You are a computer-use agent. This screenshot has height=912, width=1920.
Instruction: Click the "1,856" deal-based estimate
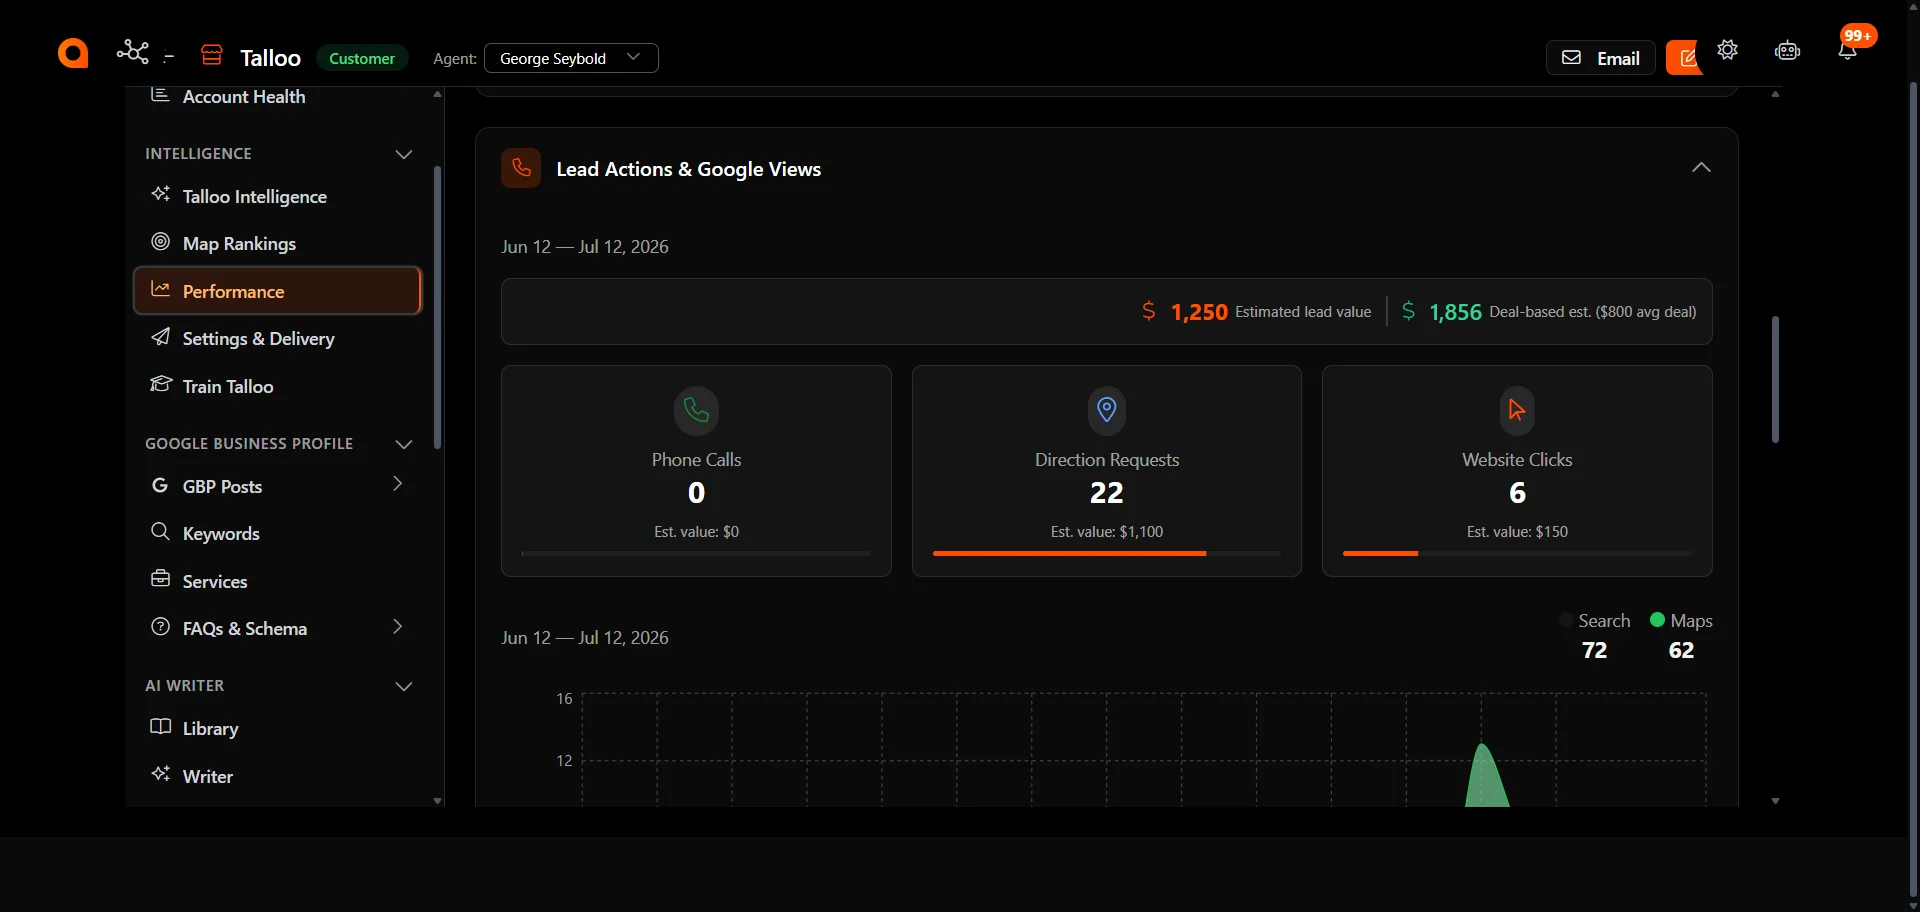(1455, 312)
